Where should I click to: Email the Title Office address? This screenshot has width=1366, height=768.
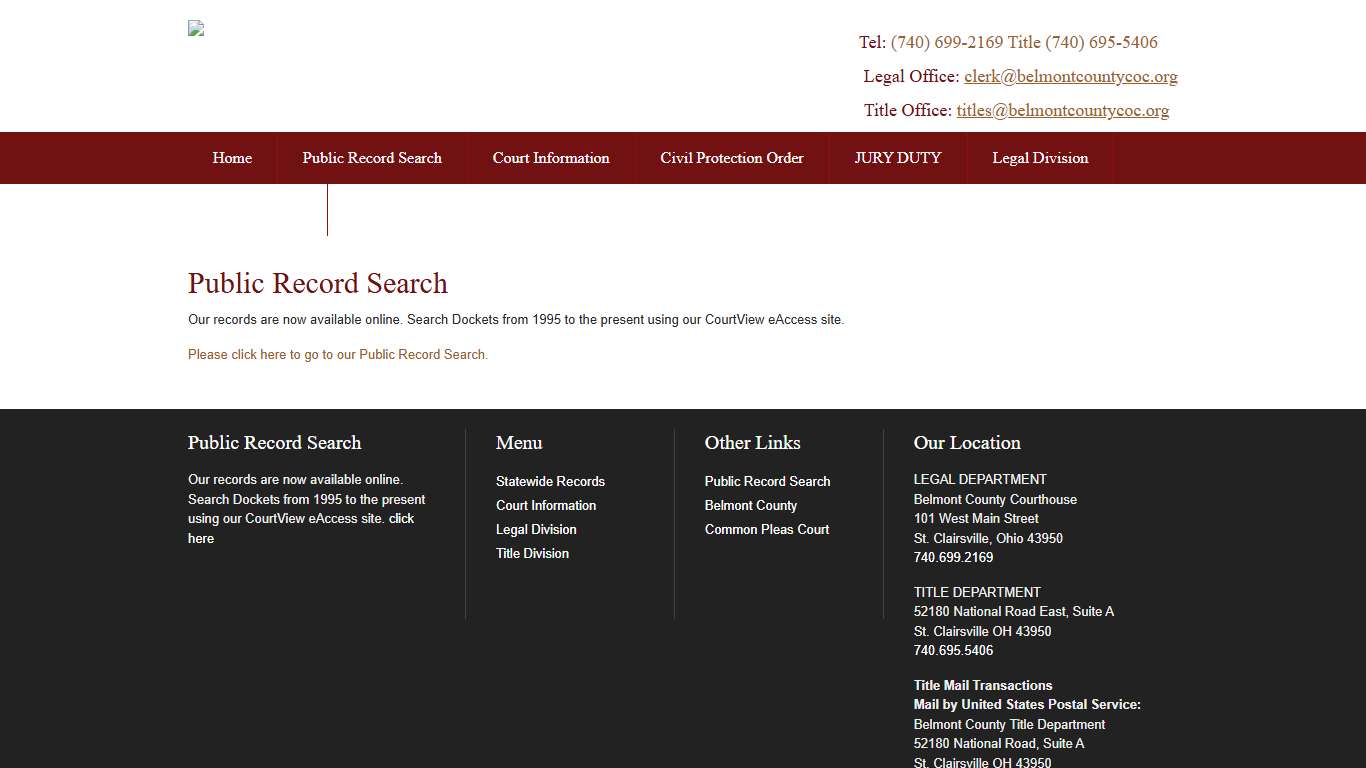click(x=1063, y=110)
